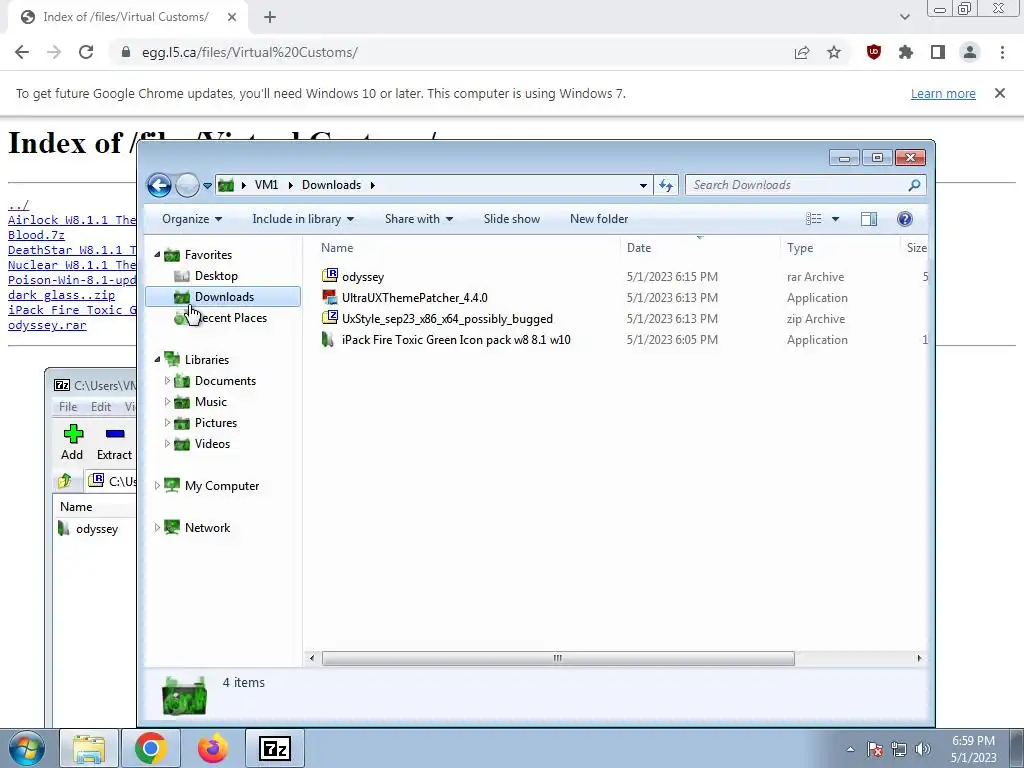Open the Edit menu in 7-Zip
The width and height of the screenshot is (1024, 768).
click(x=101, y=406)
